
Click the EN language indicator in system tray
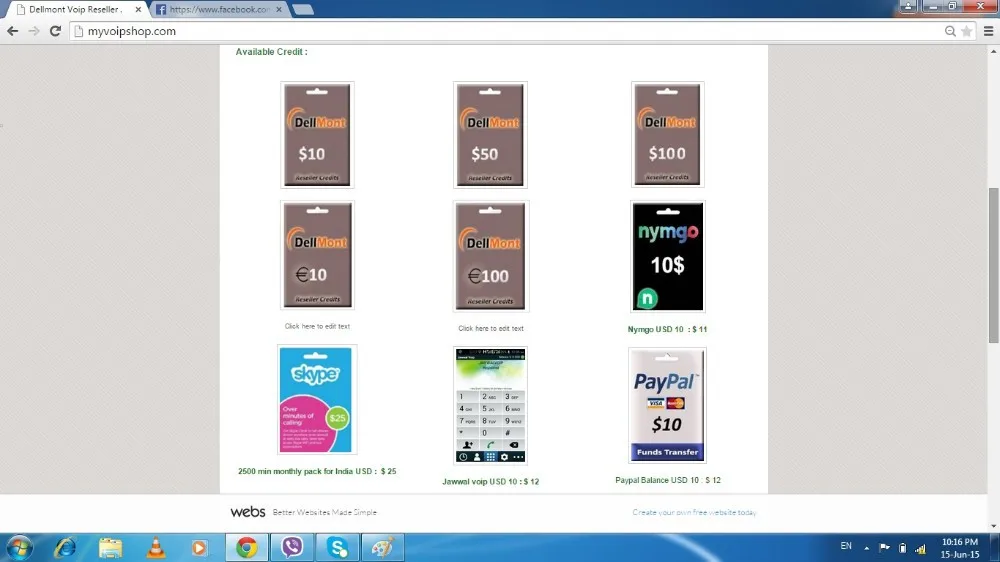pos(846,546)
